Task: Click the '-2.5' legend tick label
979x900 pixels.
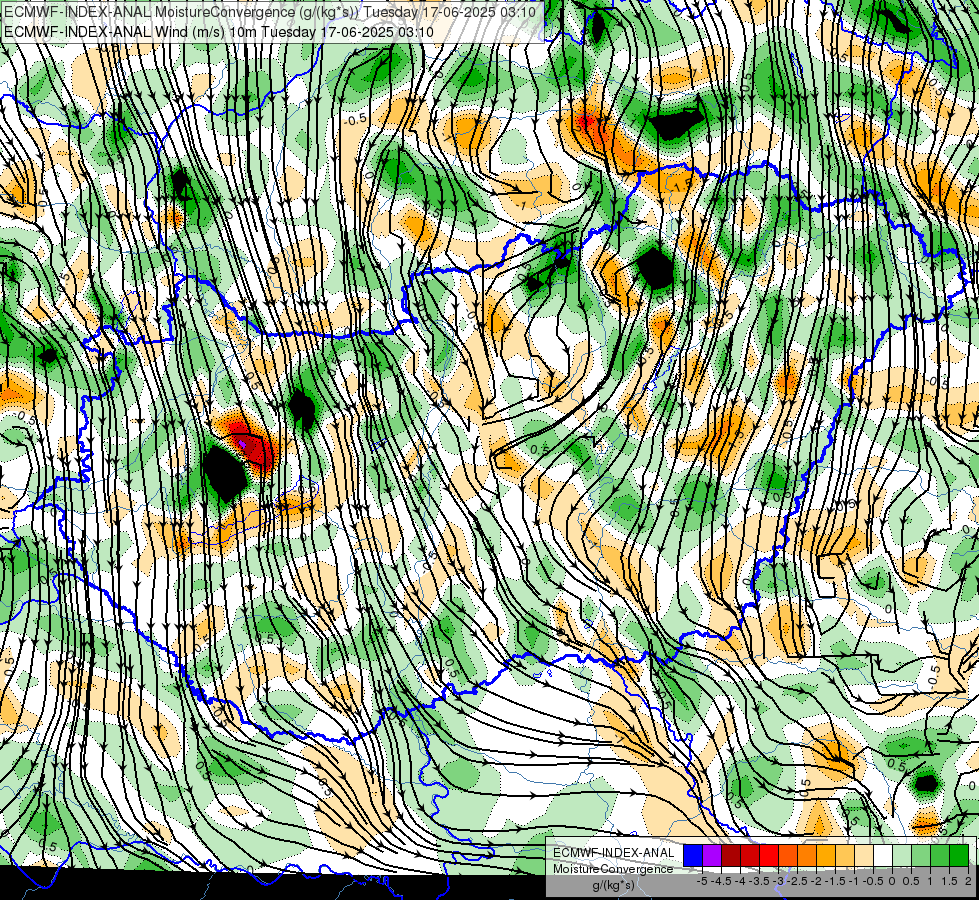Action: pyautogui.click(x=797, y=881)
